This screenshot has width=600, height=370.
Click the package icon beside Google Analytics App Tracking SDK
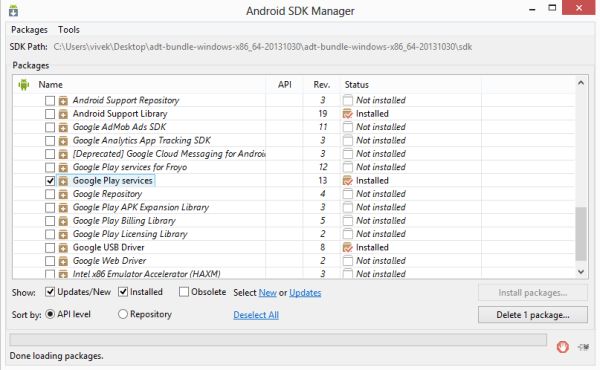pyautogui.click(x=63, y=141)
